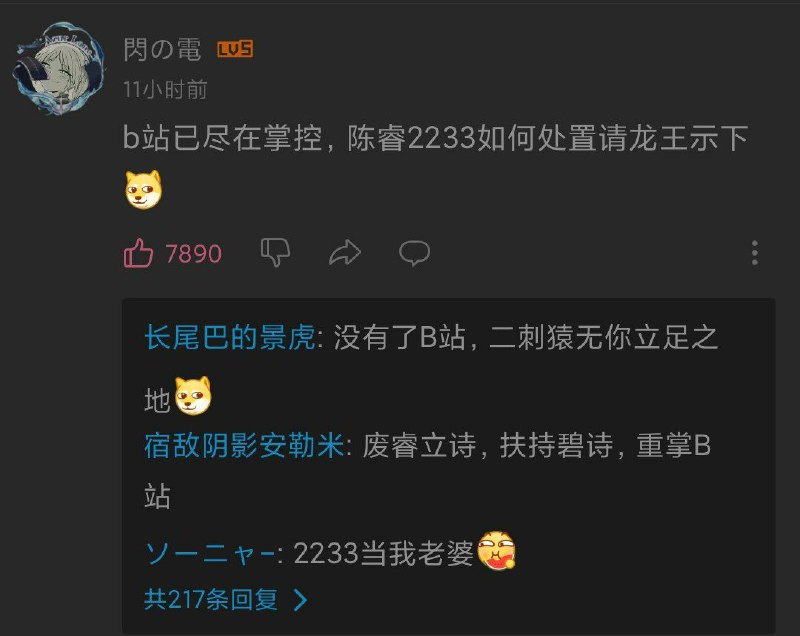Viewport: 800px width, 636px height.
Task: Open replier 宿敌阴影安勒米's profile
Action: click(x=244, y=445)
